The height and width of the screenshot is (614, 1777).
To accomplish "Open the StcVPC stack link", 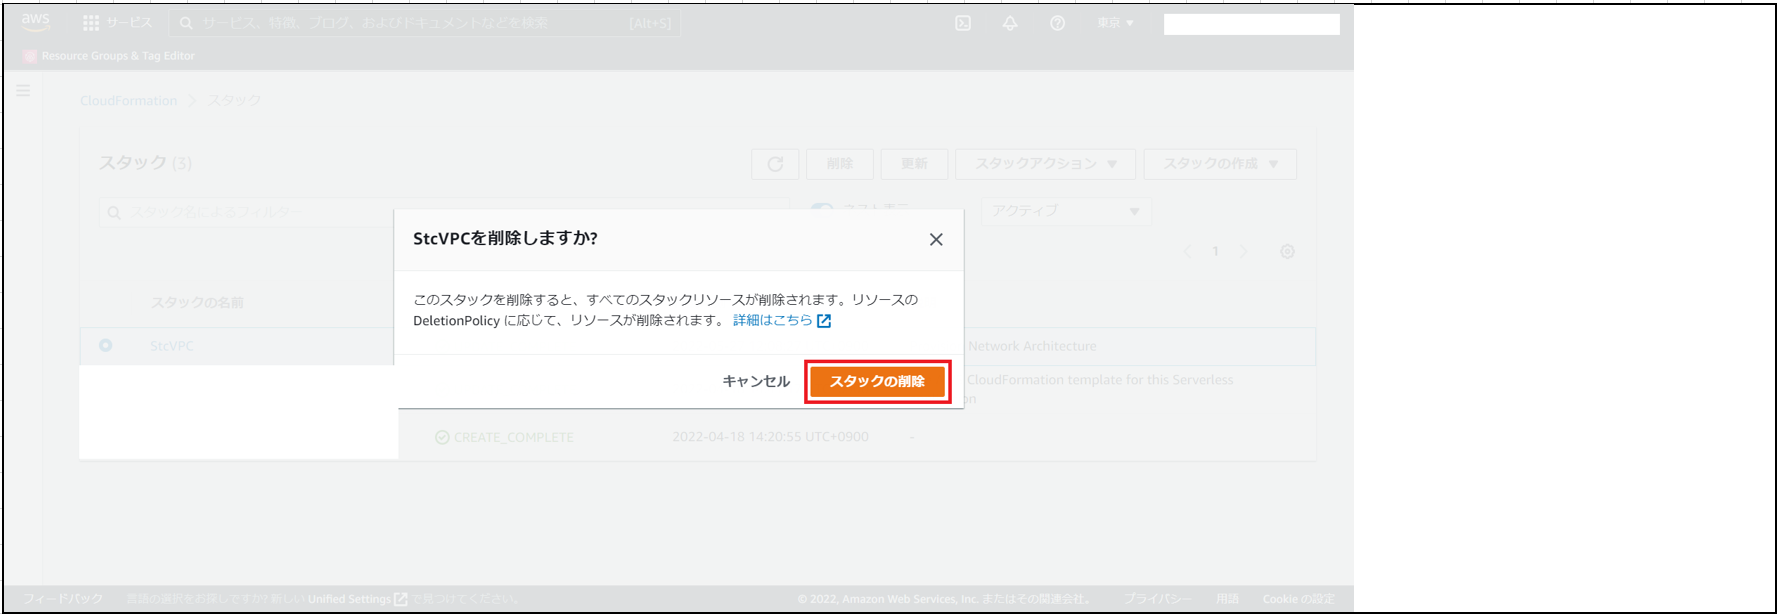I will point(172,346).
